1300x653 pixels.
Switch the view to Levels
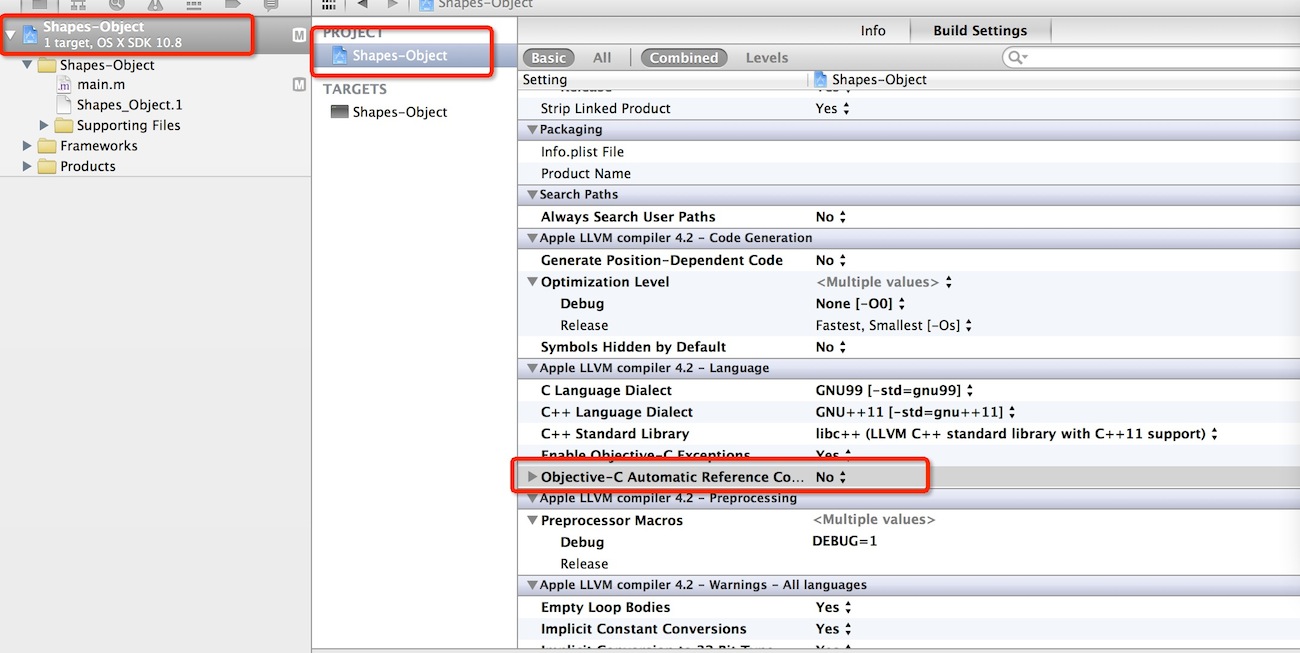(766, 58)
